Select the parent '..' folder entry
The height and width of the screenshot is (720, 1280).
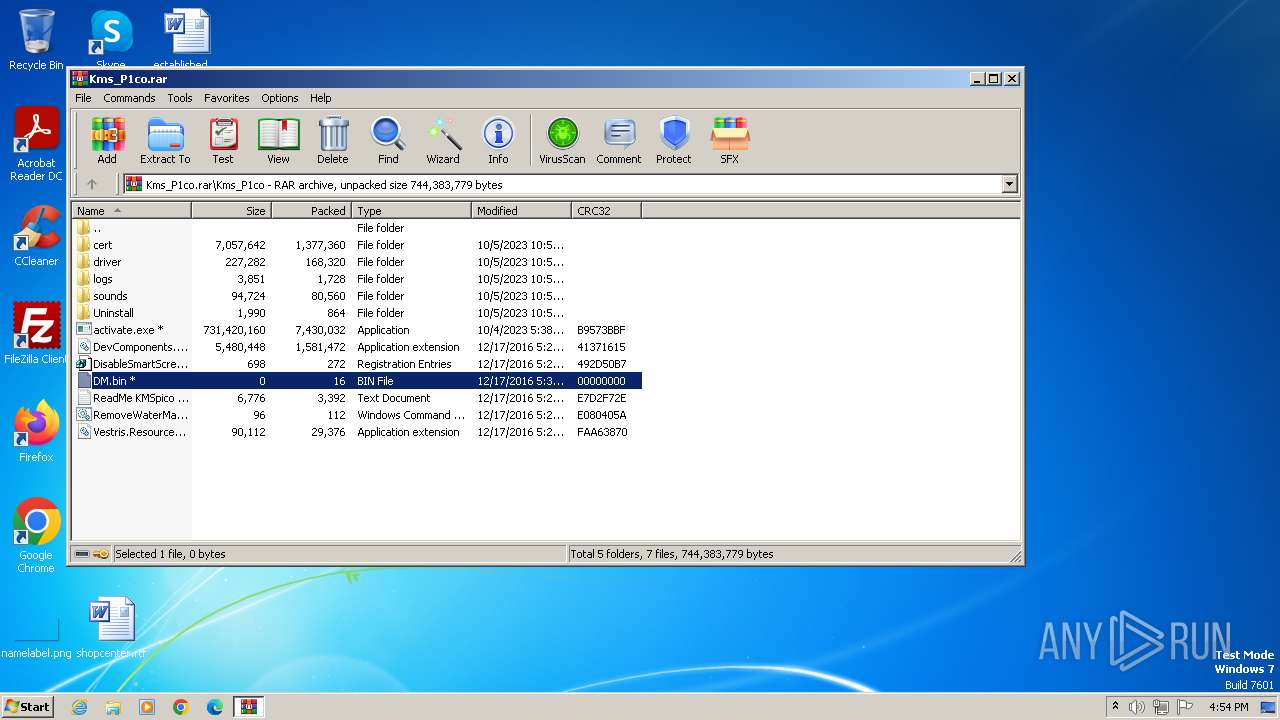tap(357, 228)
